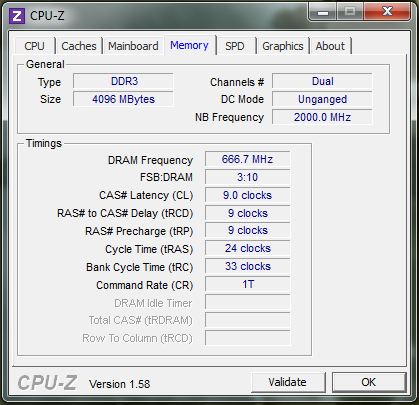Select the DC Mode value Unganged
Screen dimensions: 419x405
(x=322, y=99)
